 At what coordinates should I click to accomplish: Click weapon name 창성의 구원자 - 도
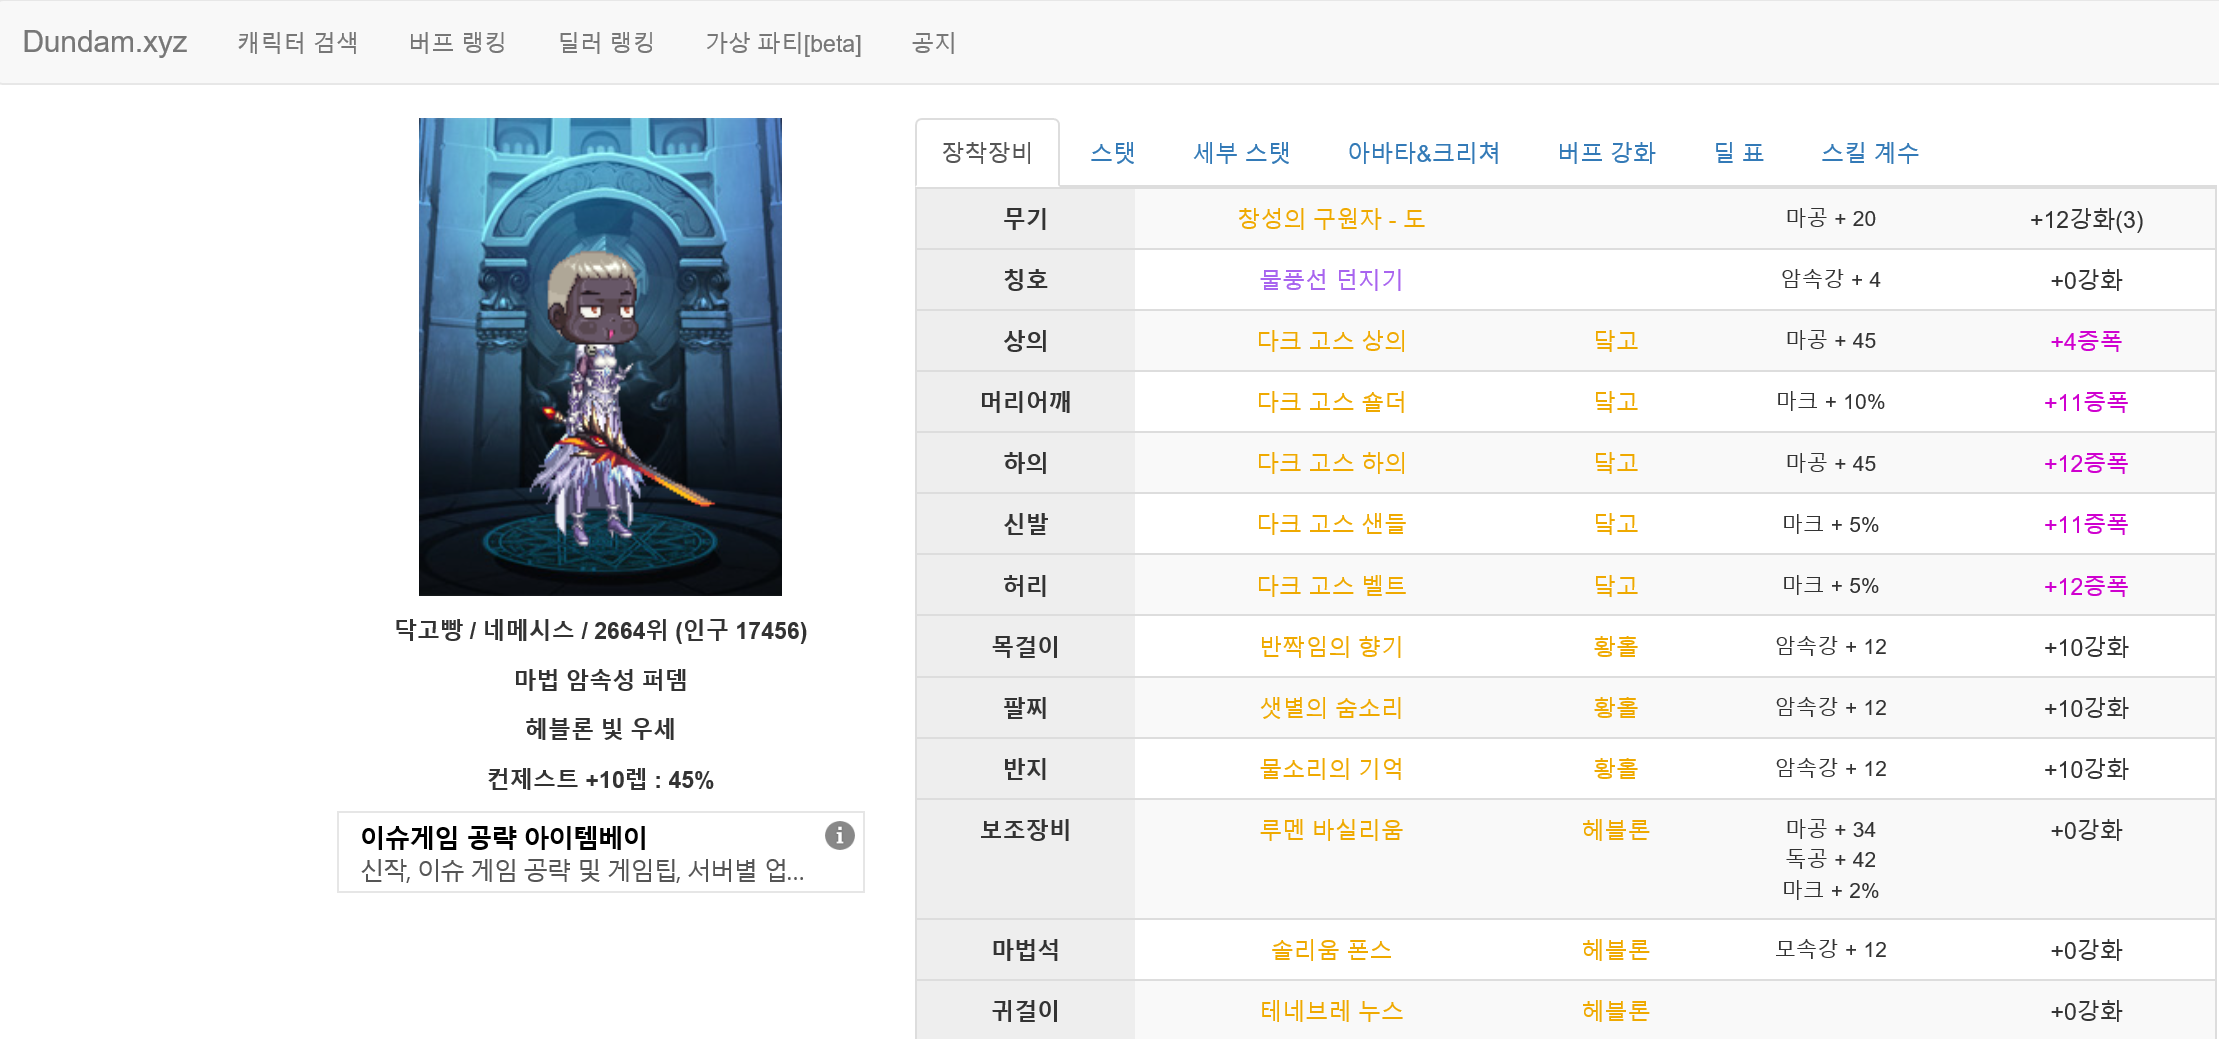(1331, 219)
